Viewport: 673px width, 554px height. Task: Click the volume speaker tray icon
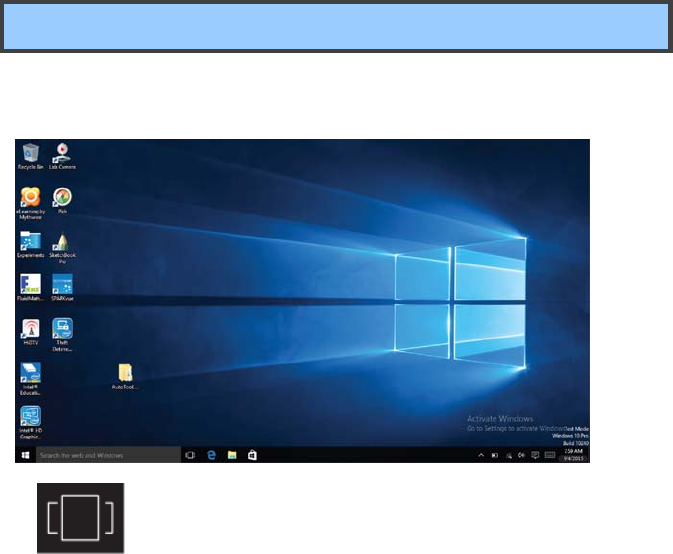click(521, 455)
